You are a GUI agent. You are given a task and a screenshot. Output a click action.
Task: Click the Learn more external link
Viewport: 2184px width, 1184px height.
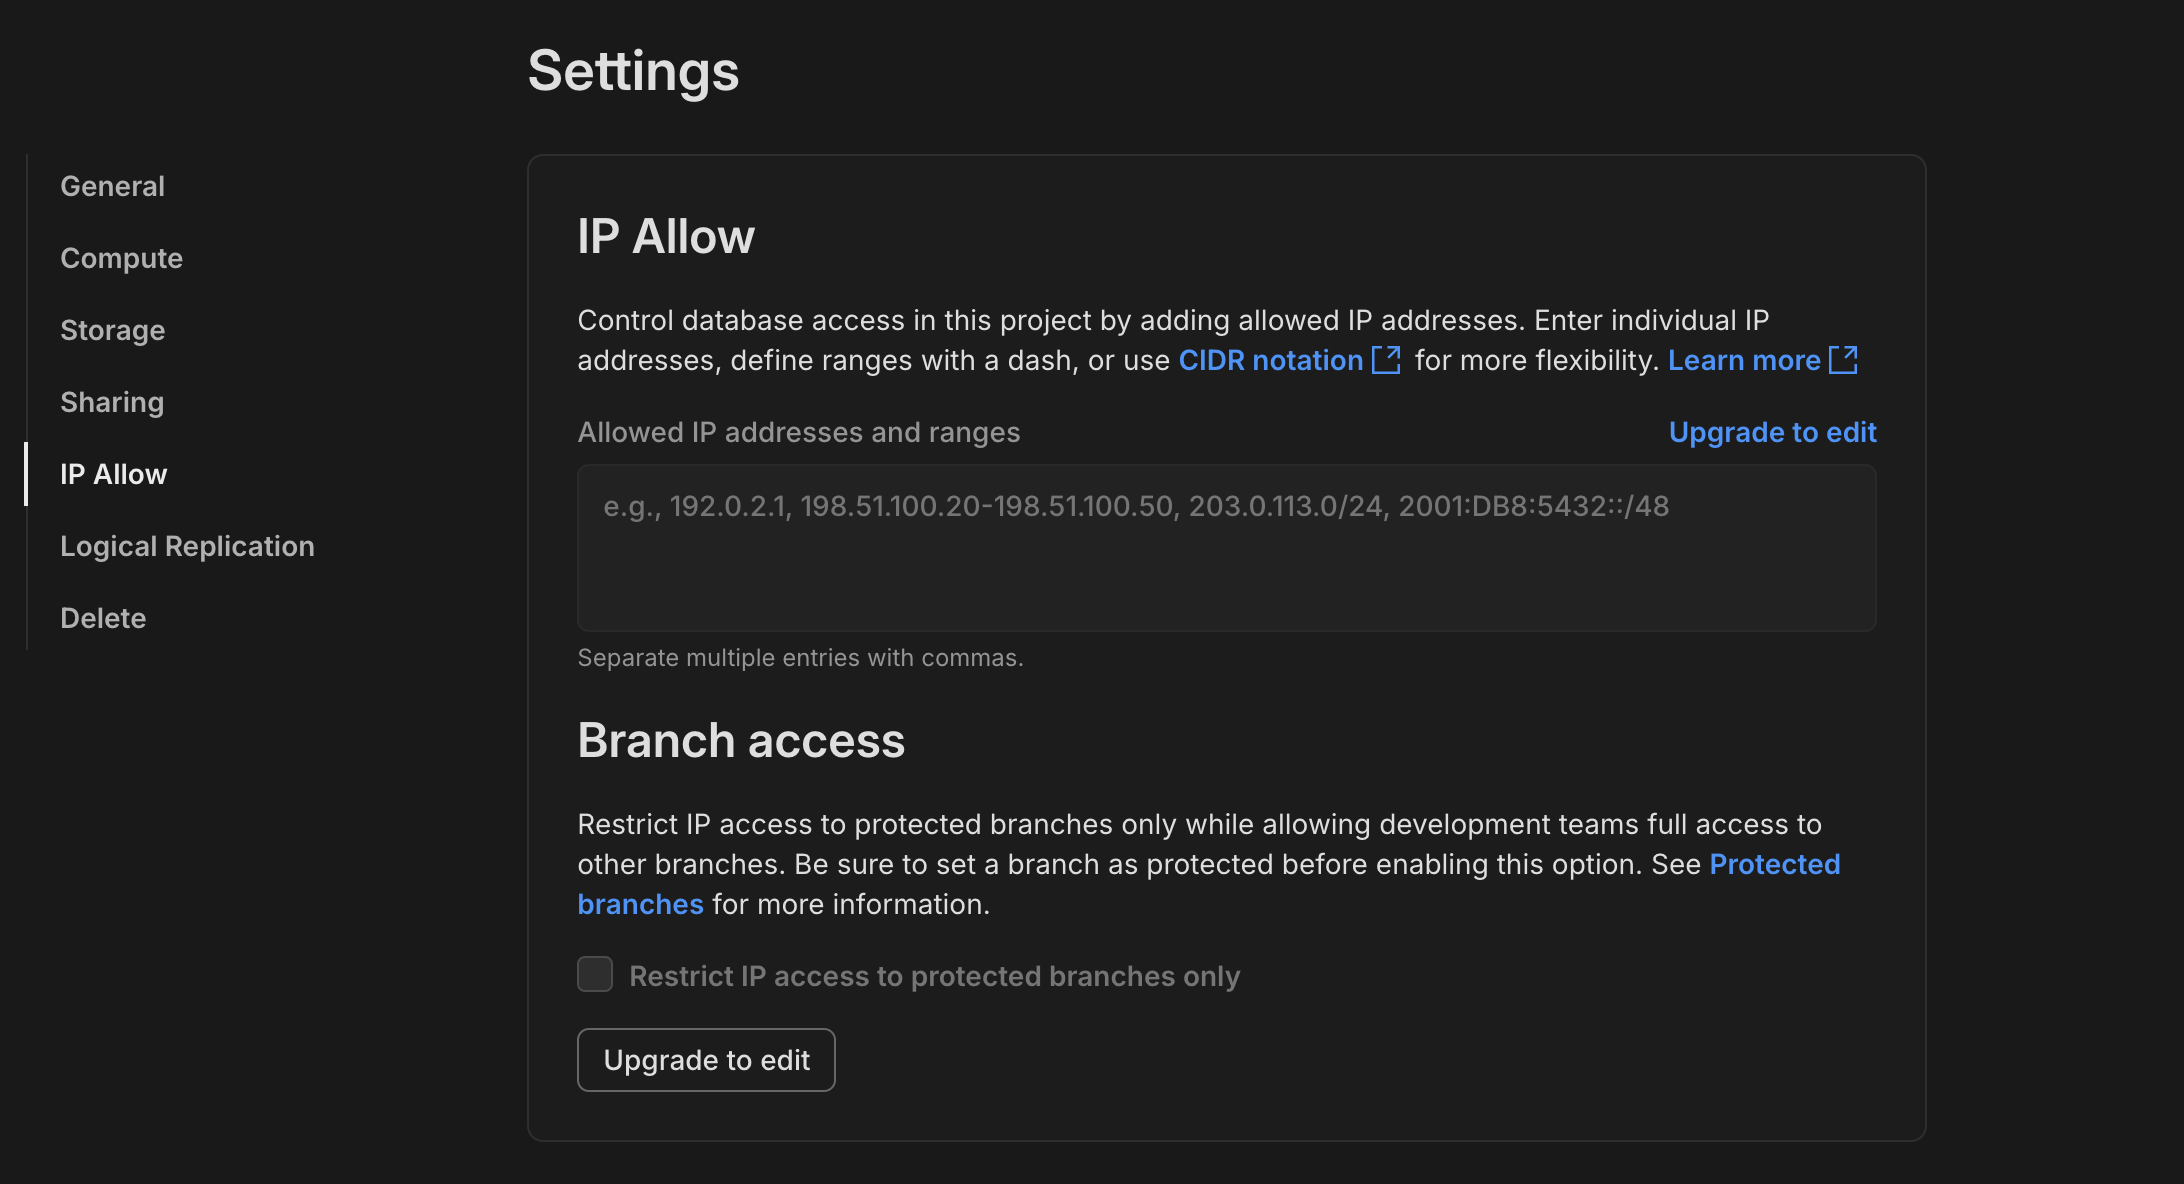(1763, 359)
